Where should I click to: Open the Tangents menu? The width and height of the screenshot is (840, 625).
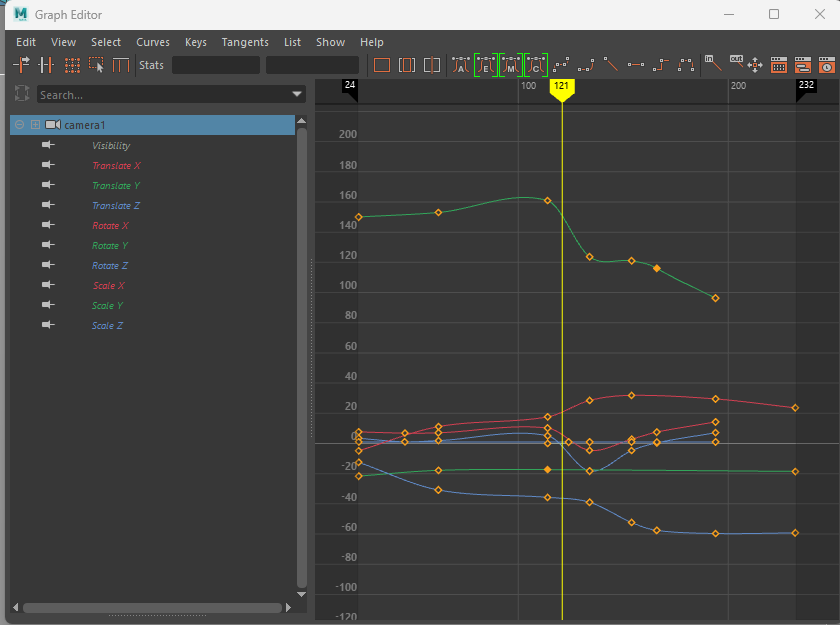[245, 42]
